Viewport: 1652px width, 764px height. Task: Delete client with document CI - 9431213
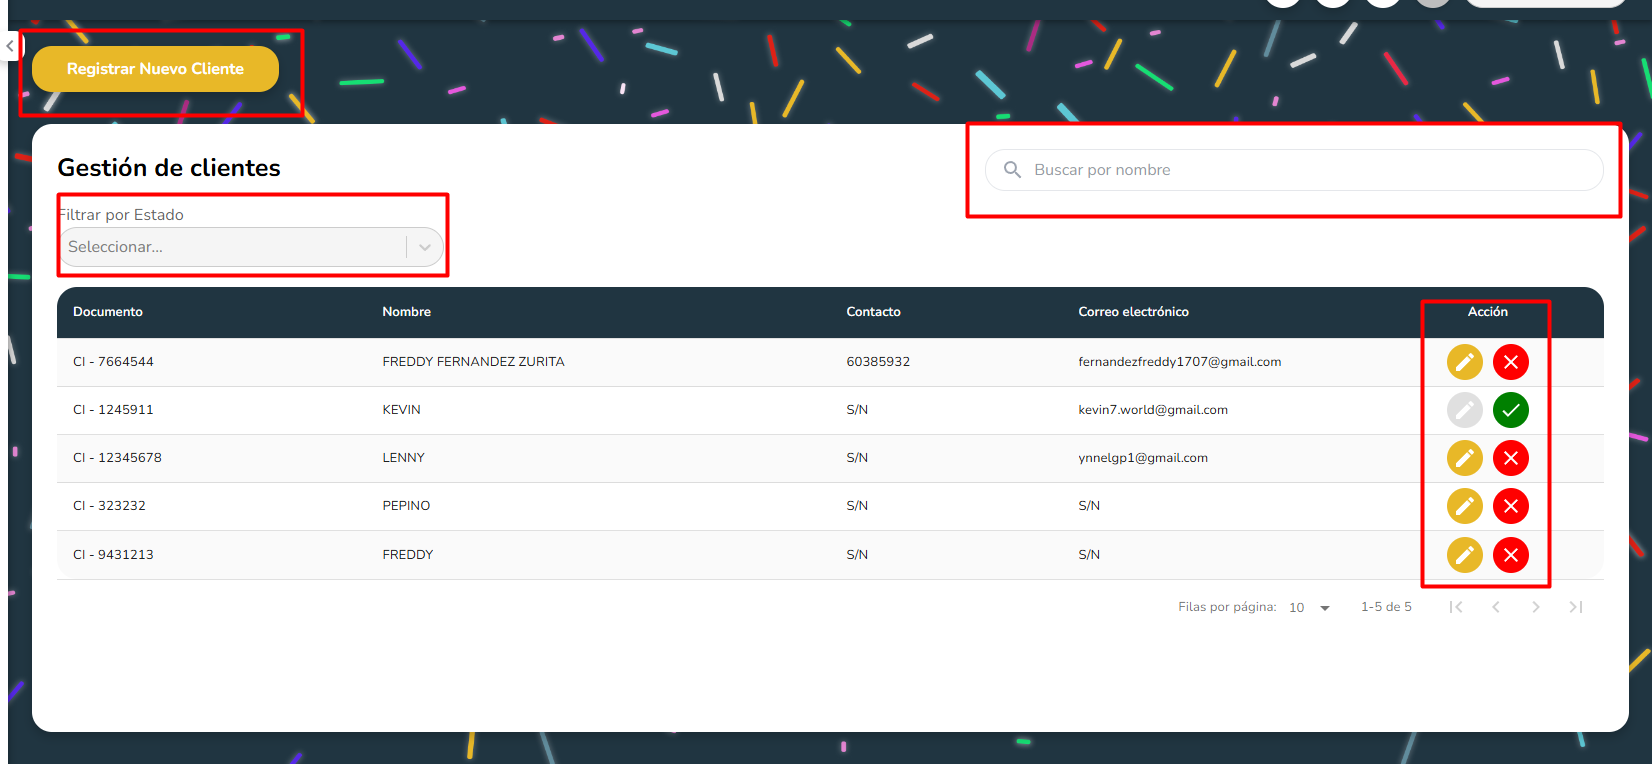[1510, 555]
